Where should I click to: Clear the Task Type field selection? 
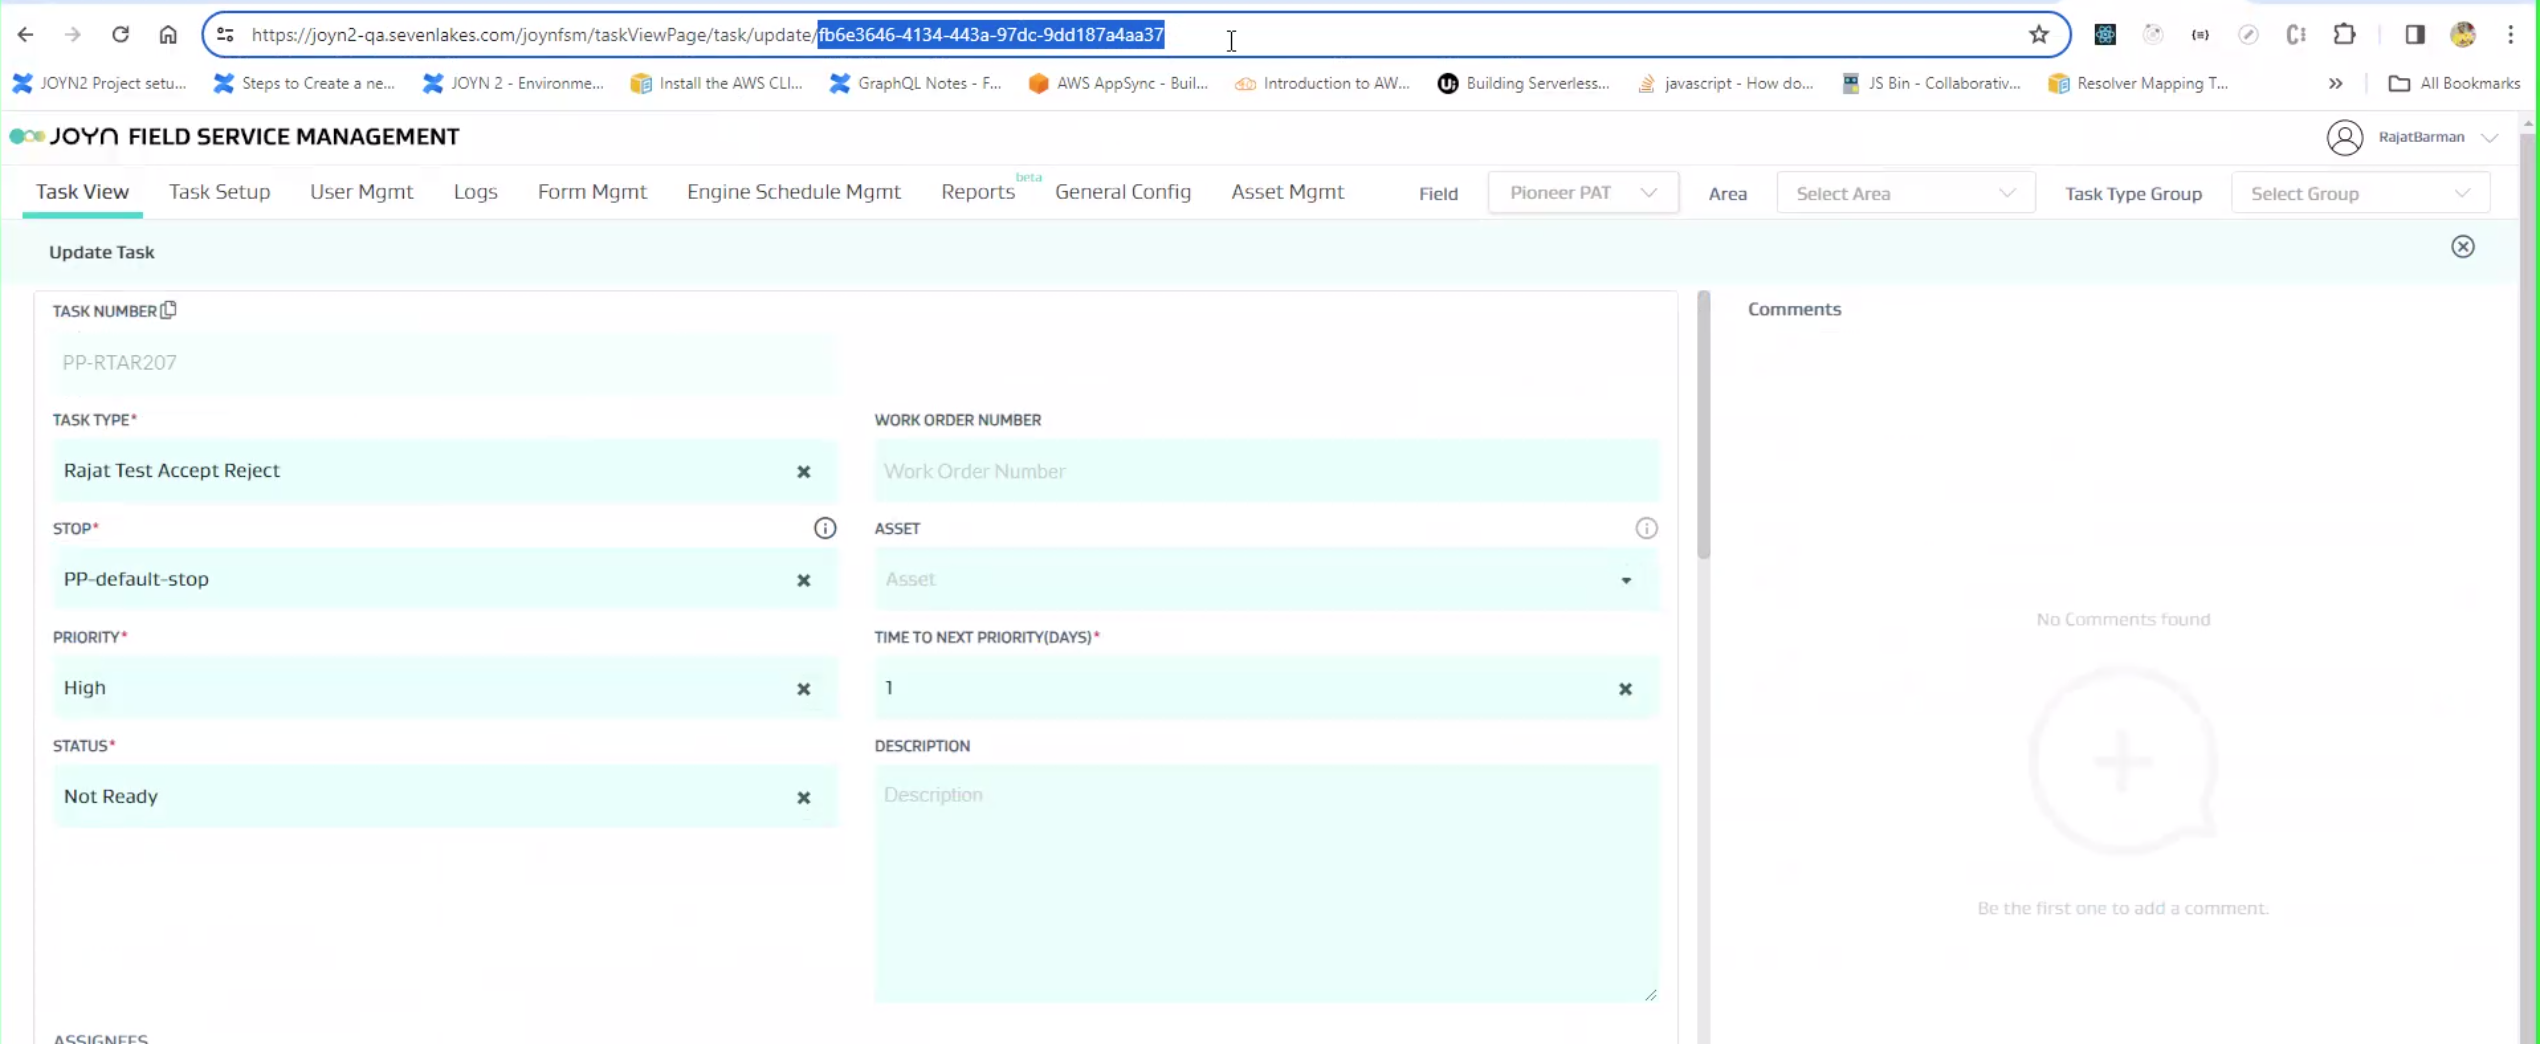(x=803, y=471)
